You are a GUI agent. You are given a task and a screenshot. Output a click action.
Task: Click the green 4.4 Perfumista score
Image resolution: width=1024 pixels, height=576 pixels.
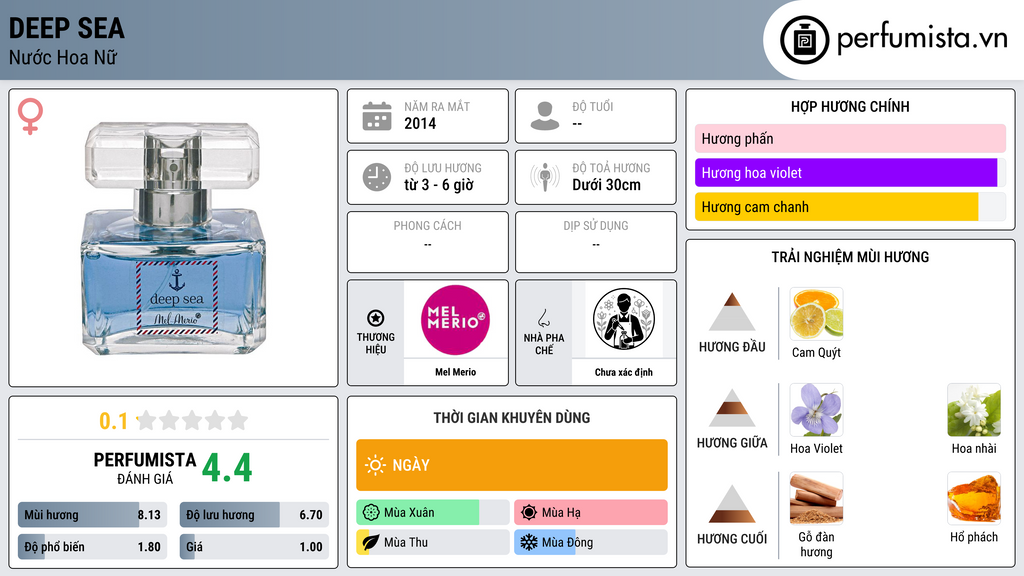pos(227,468)
